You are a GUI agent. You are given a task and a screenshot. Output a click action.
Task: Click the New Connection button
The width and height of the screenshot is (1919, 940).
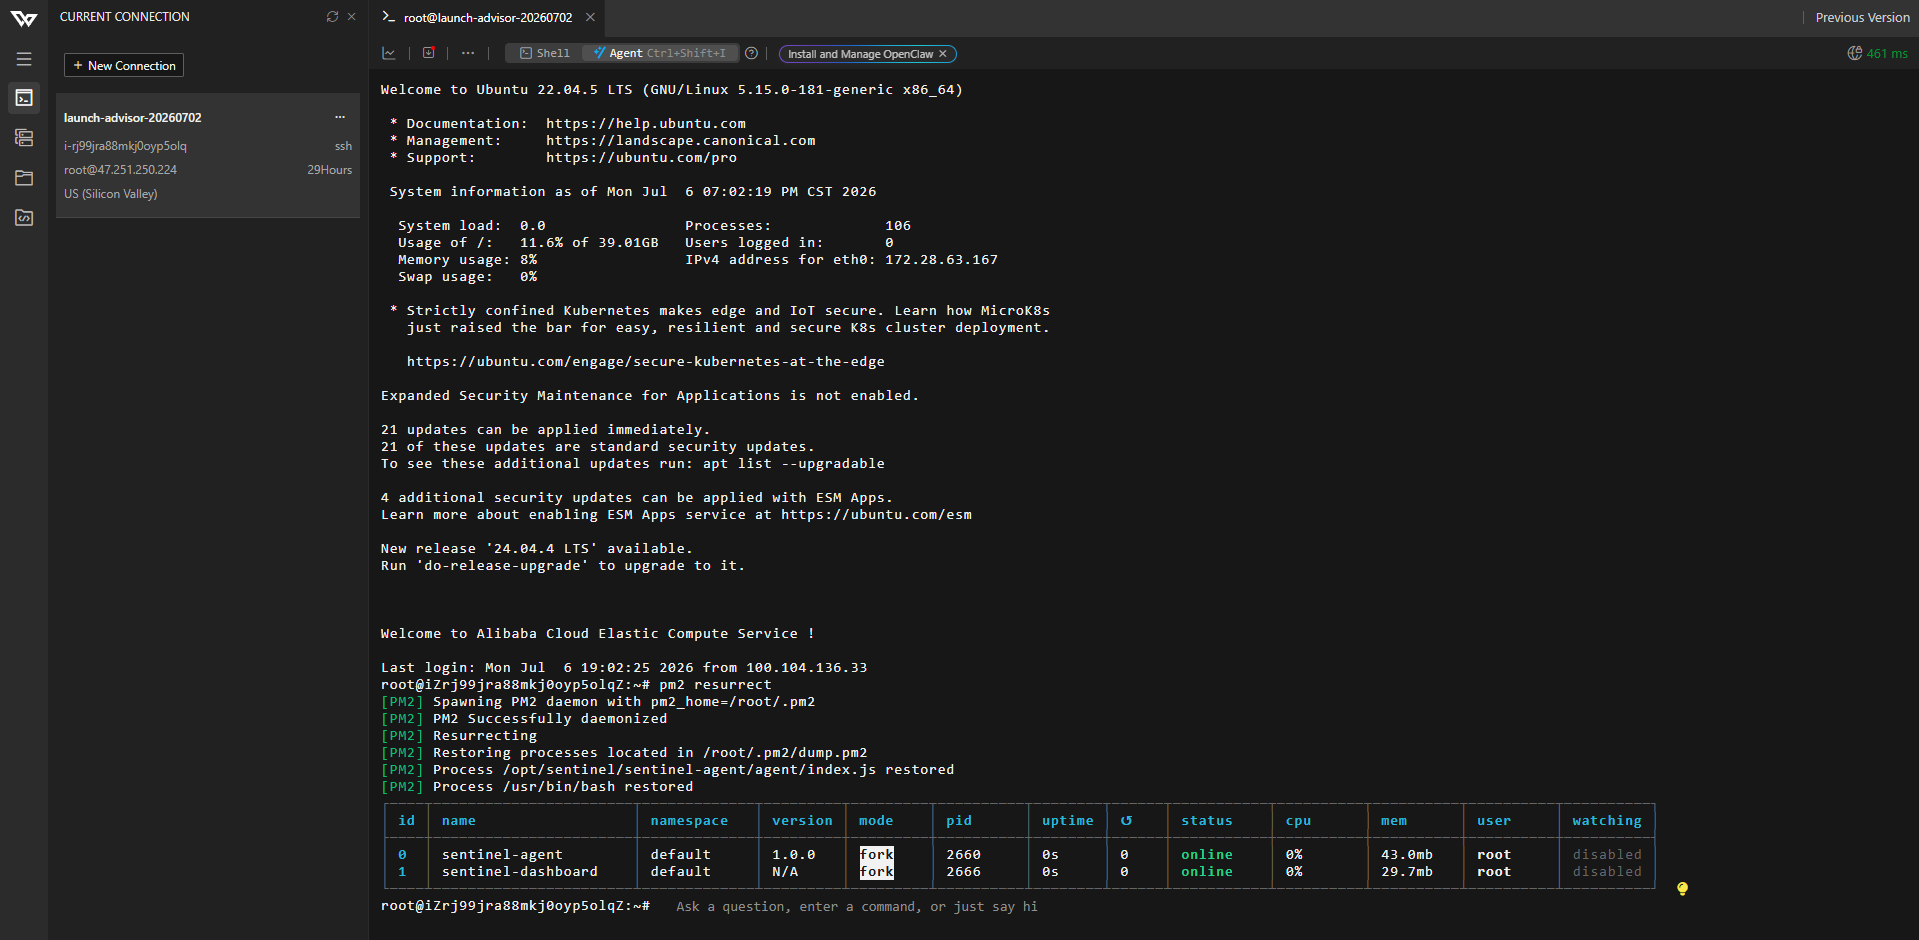point(124,65)
